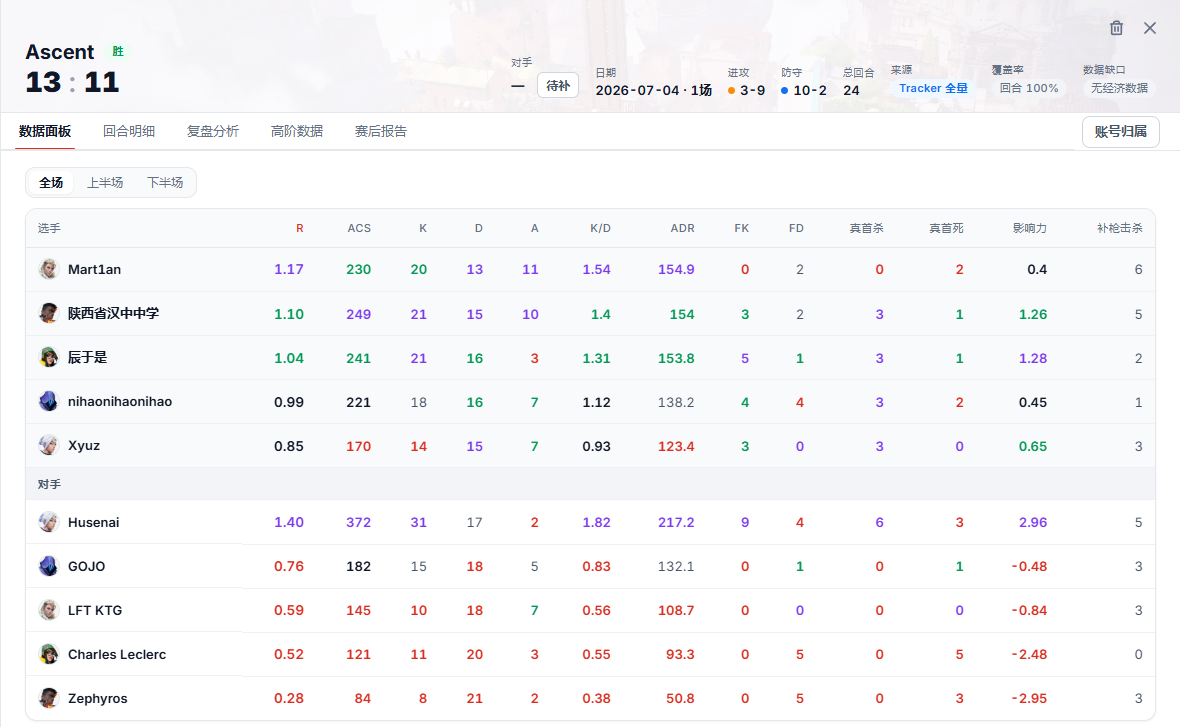Sort by the ADR column header
Viewport: 1180px width, 727px height.
click(x=683, y=228)
